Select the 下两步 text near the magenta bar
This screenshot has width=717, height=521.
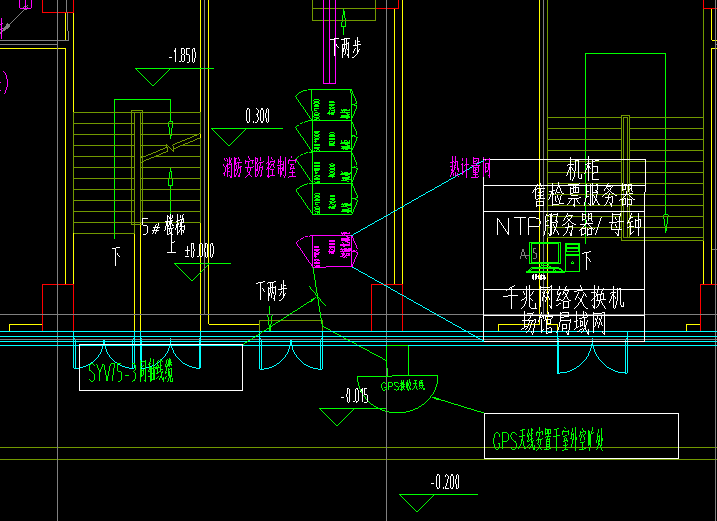[x=346, y=47]
